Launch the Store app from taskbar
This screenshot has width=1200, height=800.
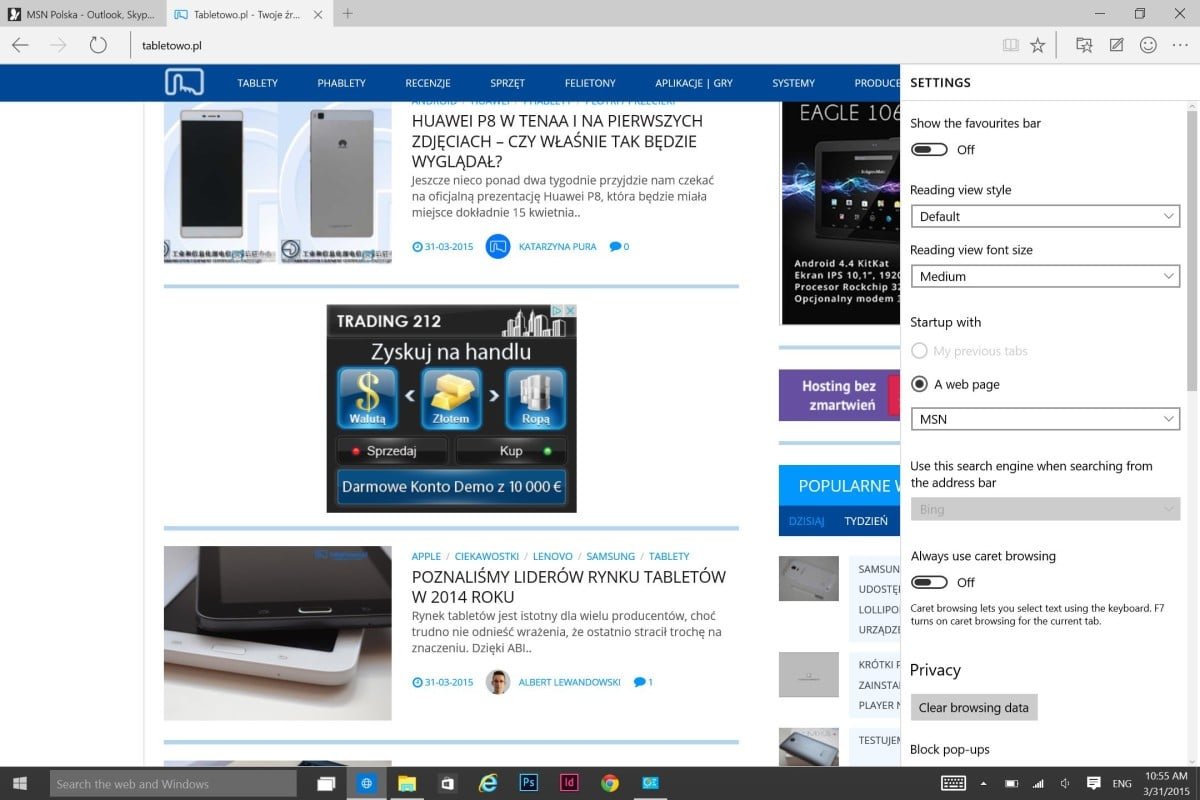pyautogui.click(x=448, y=783)
